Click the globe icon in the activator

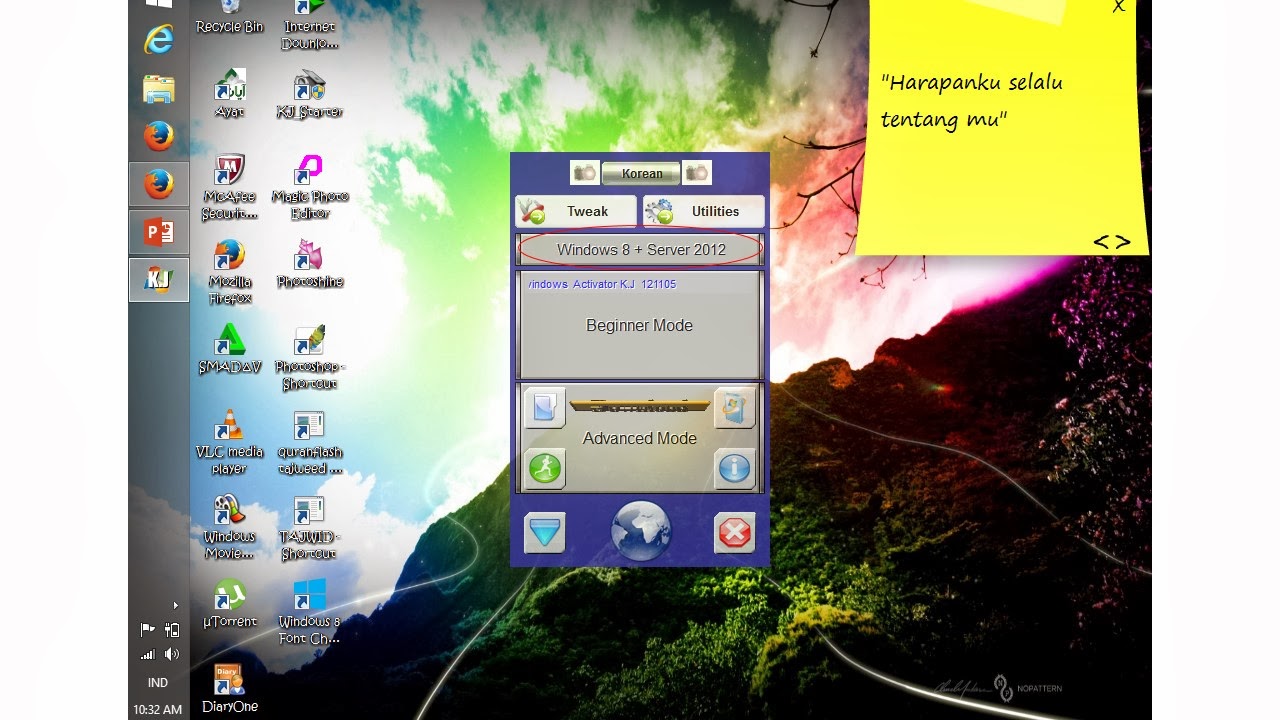point(641,532)
